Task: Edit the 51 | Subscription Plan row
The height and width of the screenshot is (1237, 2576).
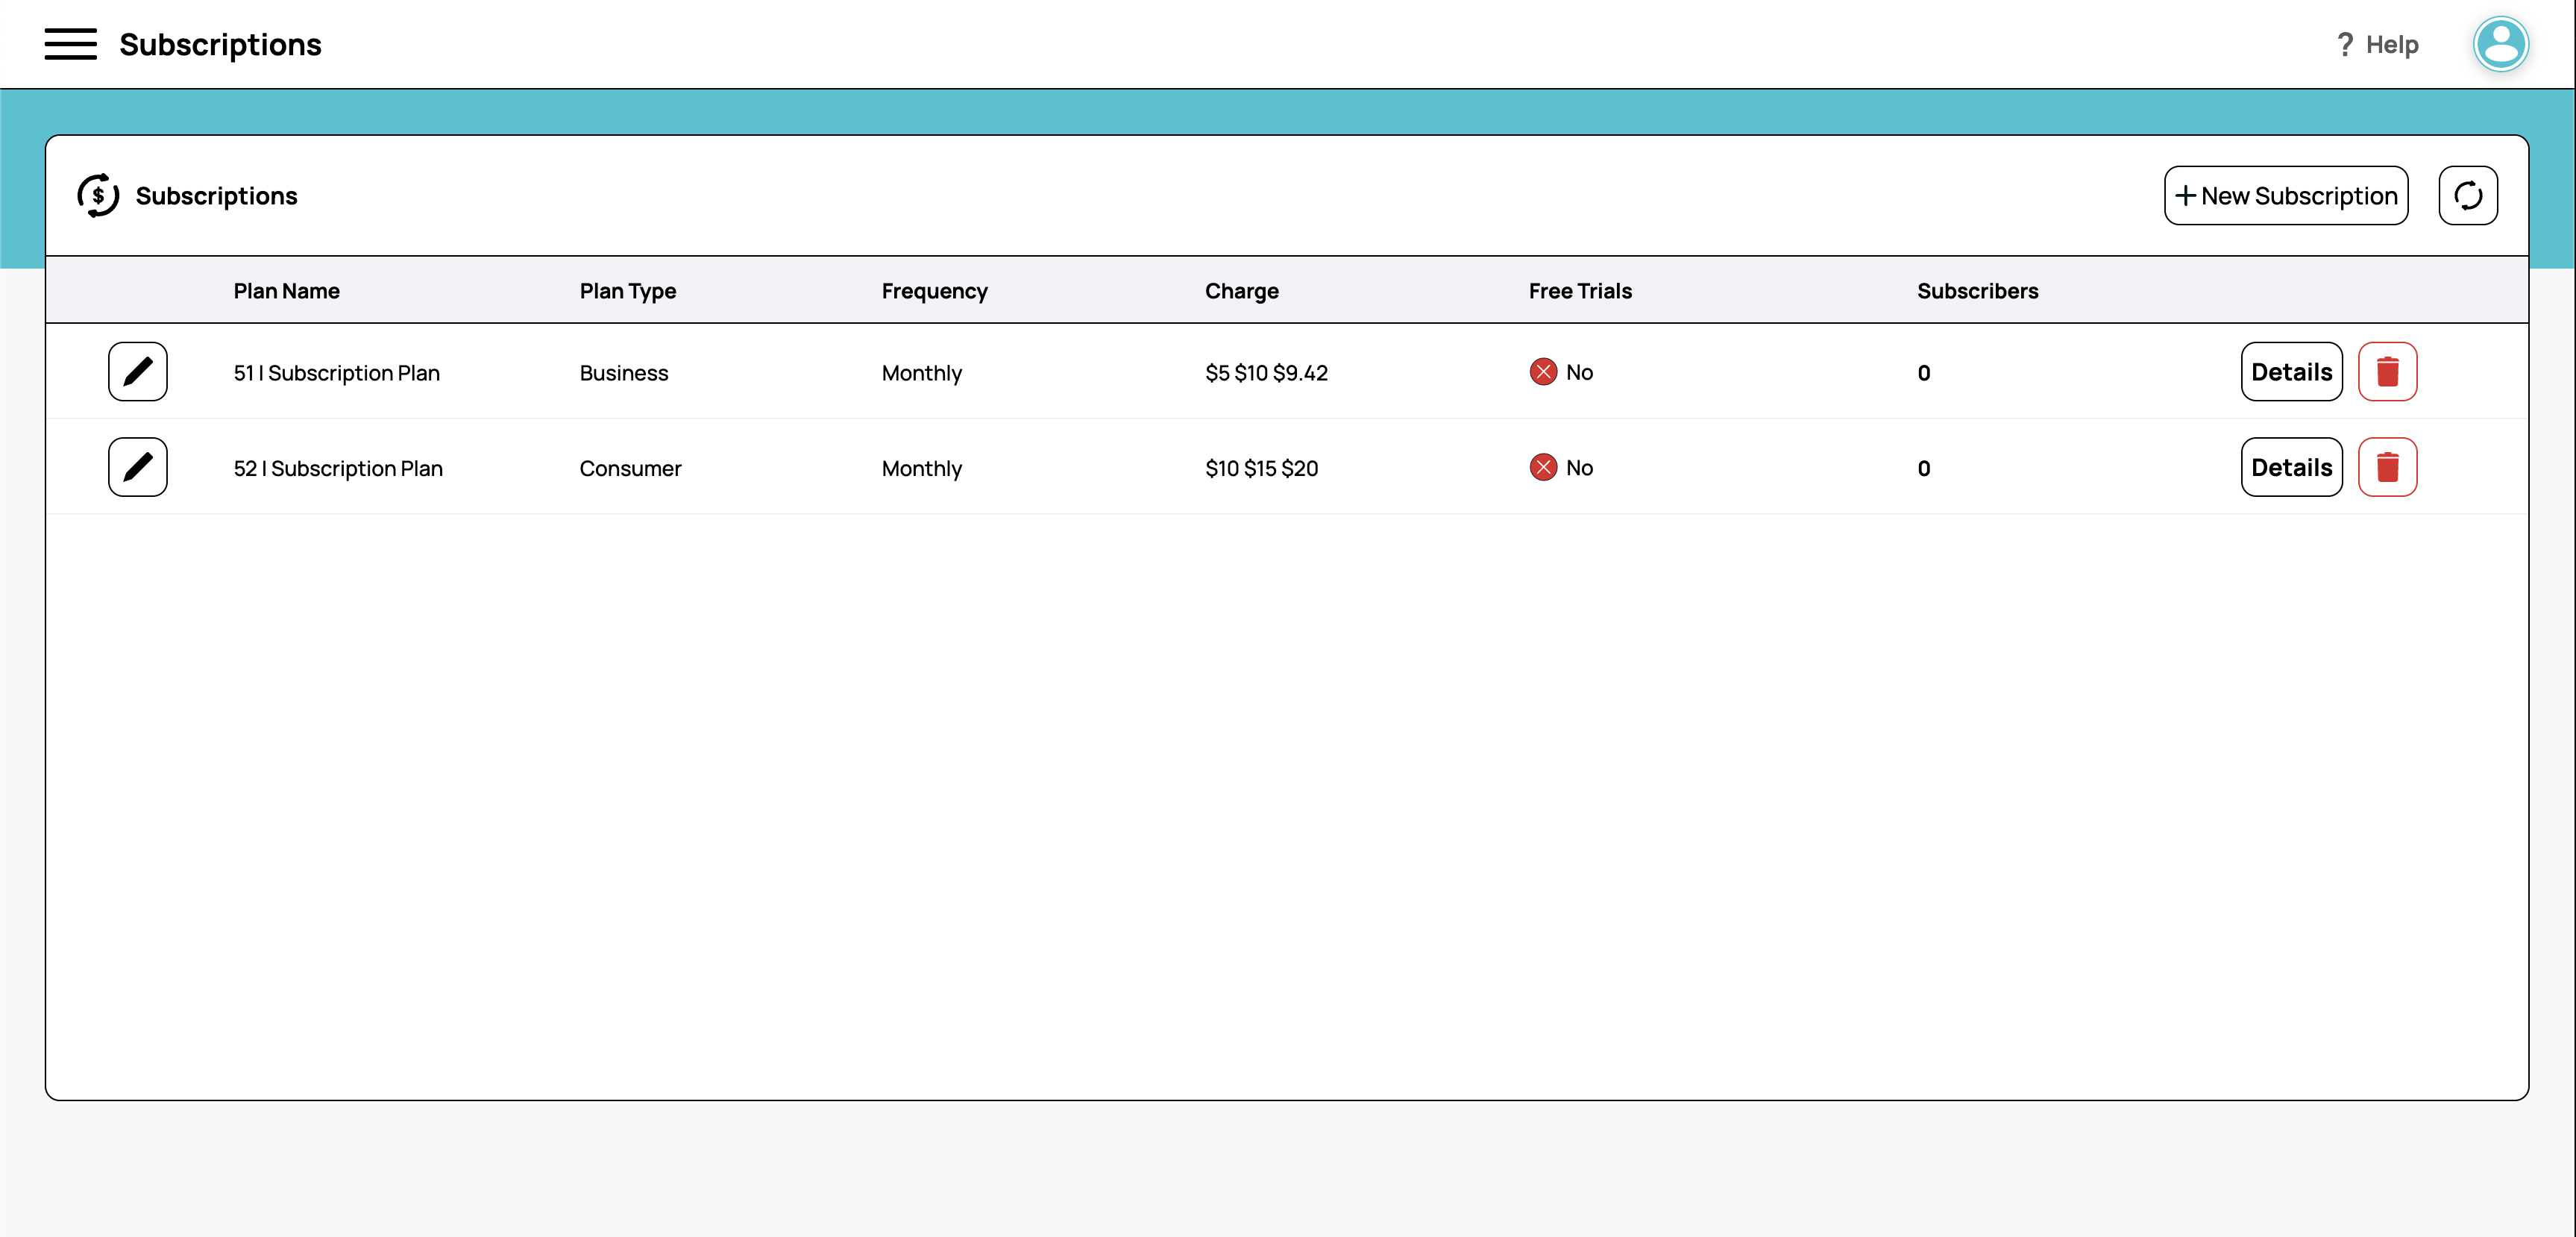Action: coord(137,371)
